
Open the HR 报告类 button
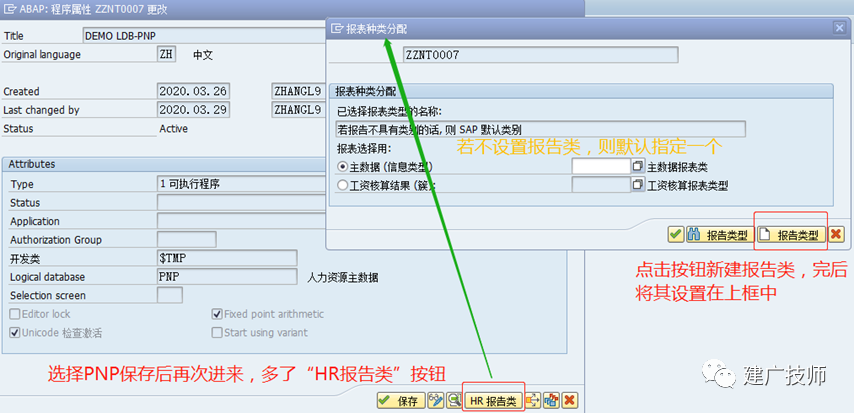(493, 402)
